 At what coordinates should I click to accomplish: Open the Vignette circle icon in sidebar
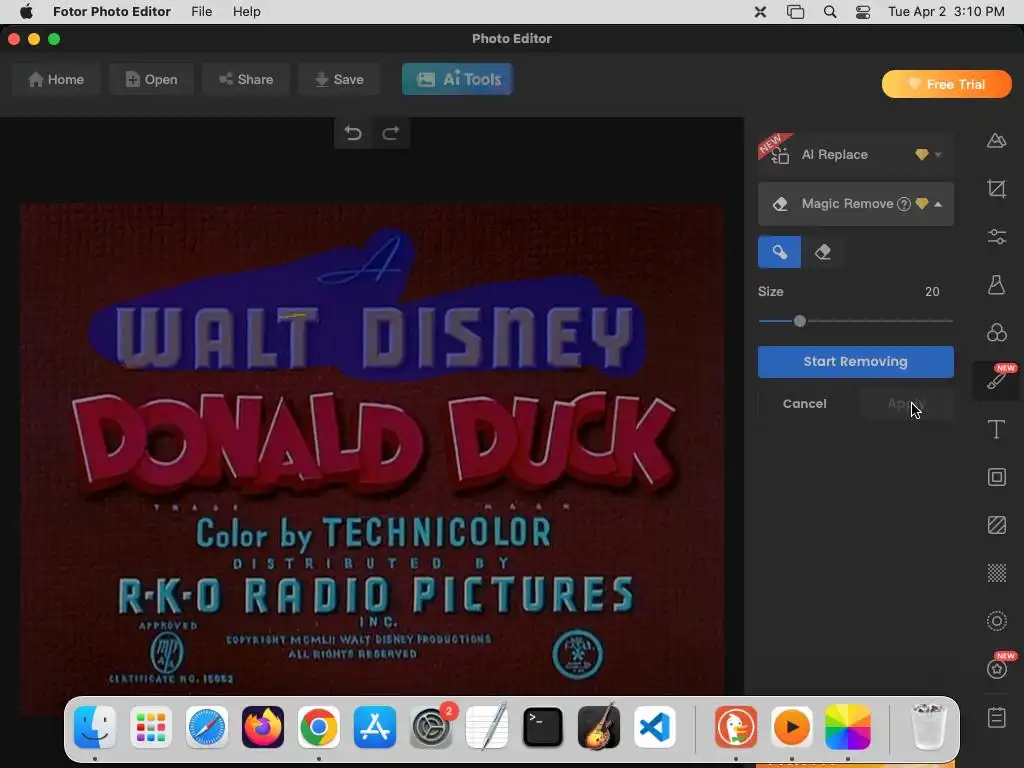996,621
